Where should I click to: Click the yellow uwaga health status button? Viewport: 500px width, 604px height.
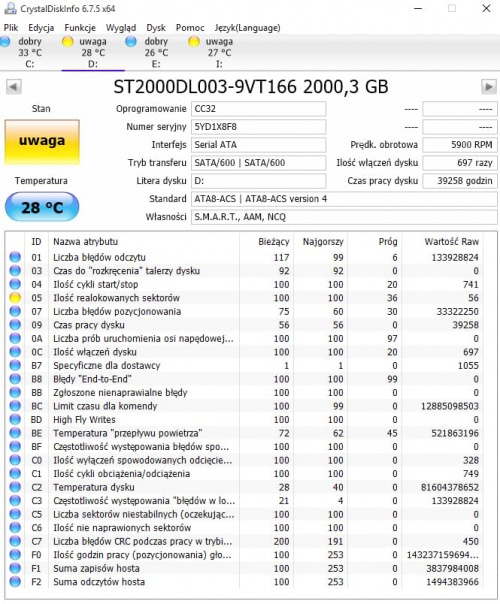(x=42, y=142)
